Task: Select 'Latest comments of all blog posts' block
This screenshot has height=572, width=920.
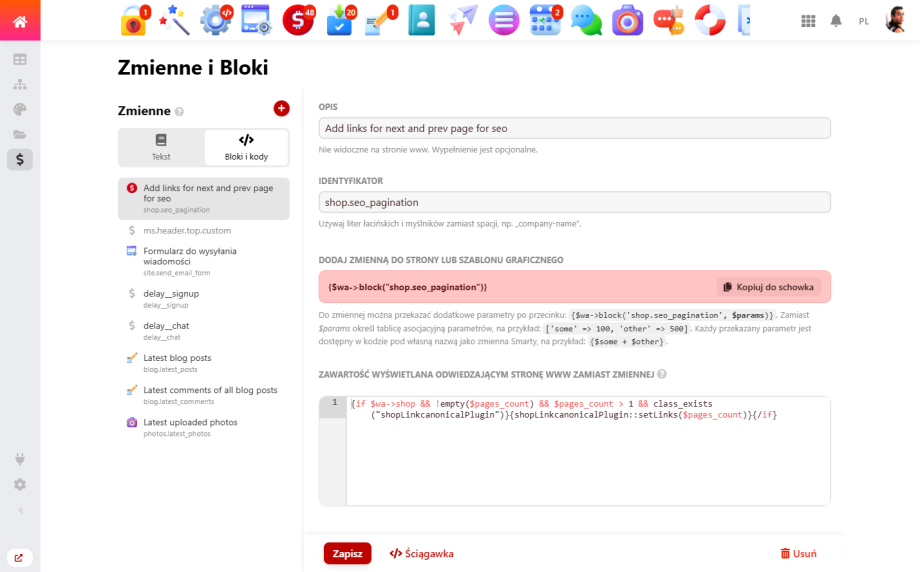Action: [204, 395]
